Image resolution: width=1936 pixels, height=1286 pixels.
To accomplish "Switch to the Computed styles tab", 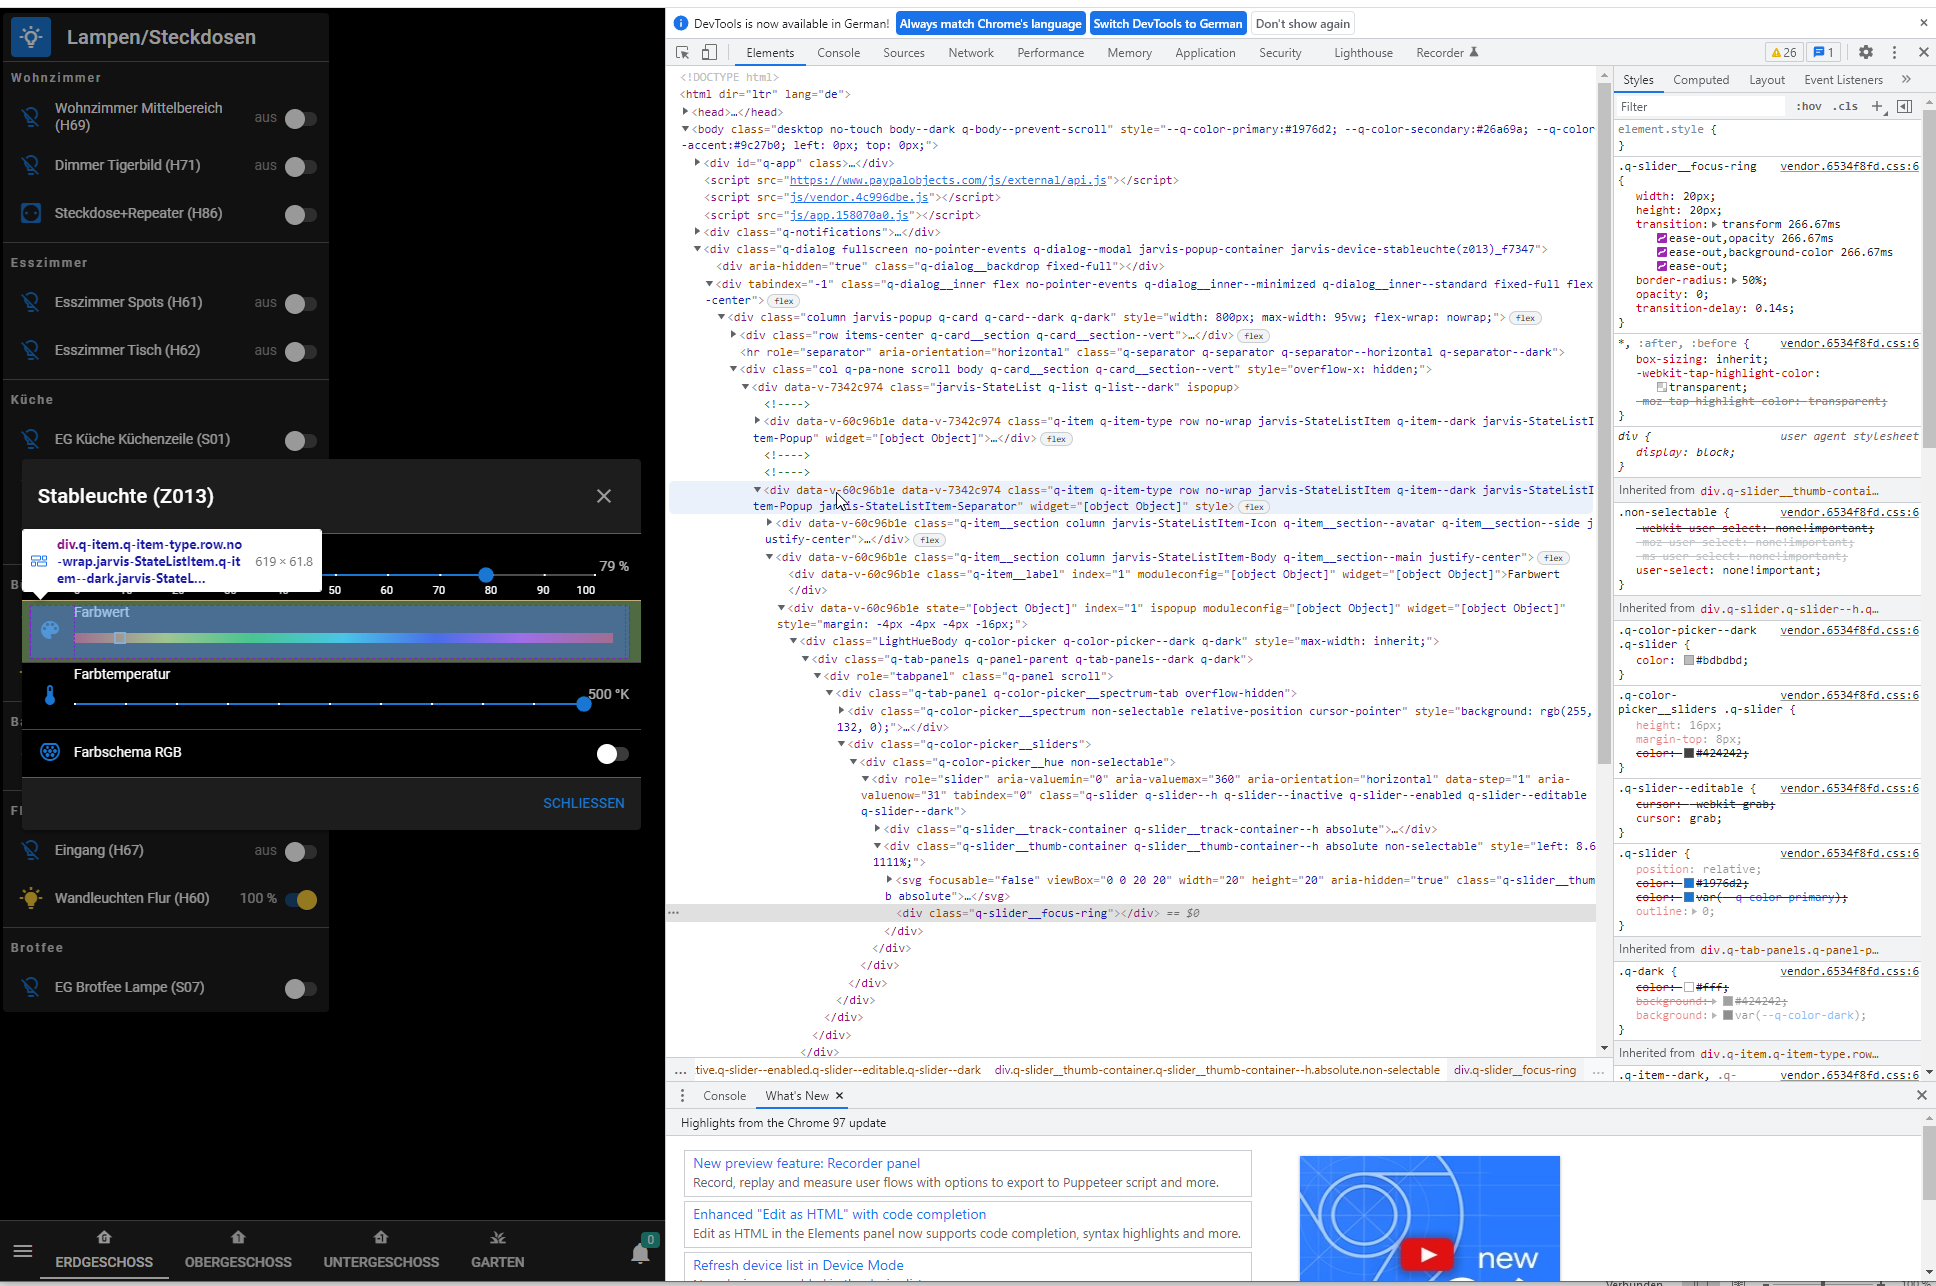I will pyautogui.click(x=1700, y=80).
